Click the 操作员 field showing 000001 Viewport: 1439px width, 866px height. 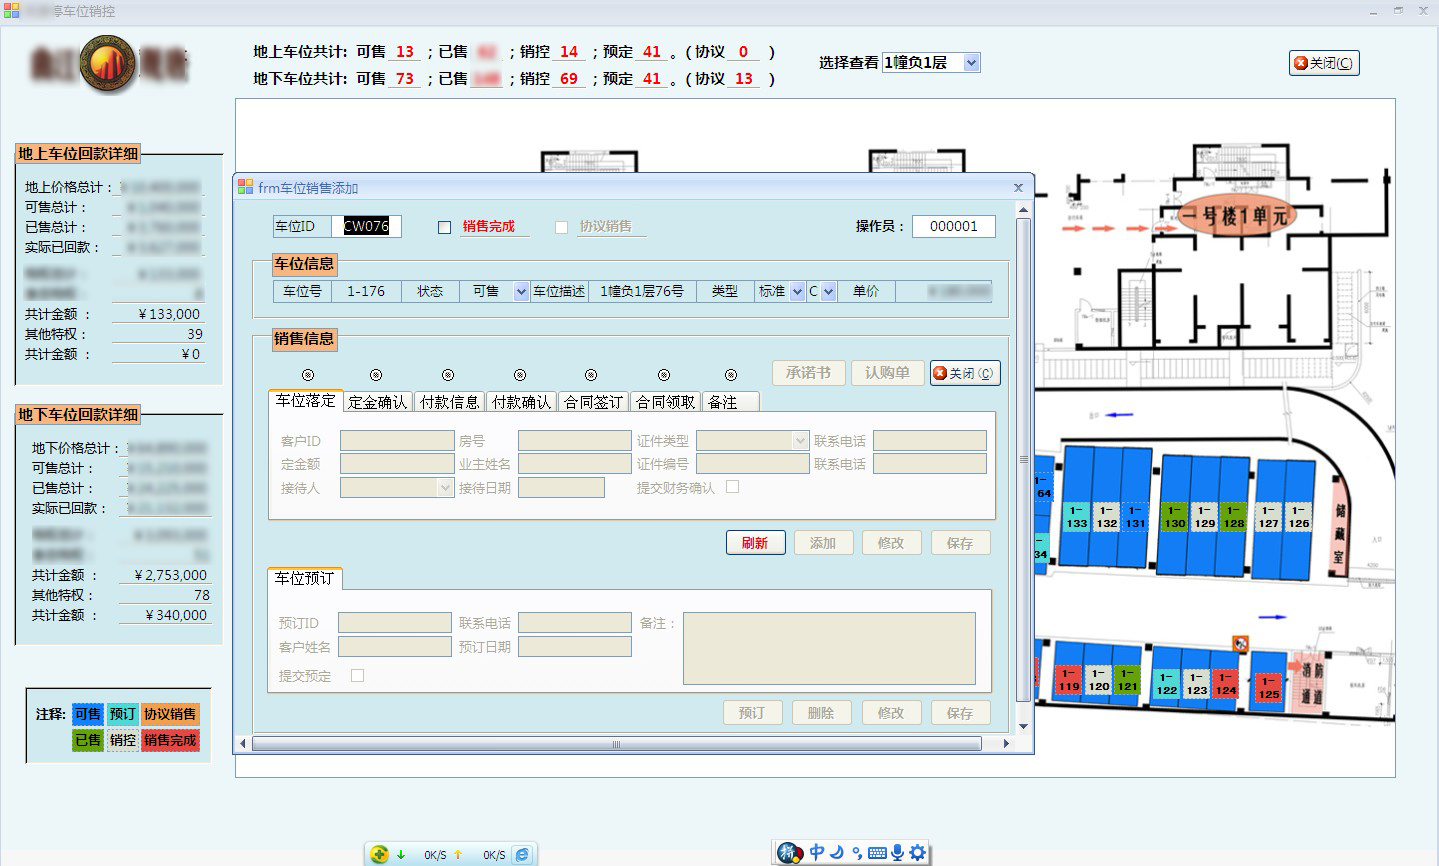tap(954, 227)
